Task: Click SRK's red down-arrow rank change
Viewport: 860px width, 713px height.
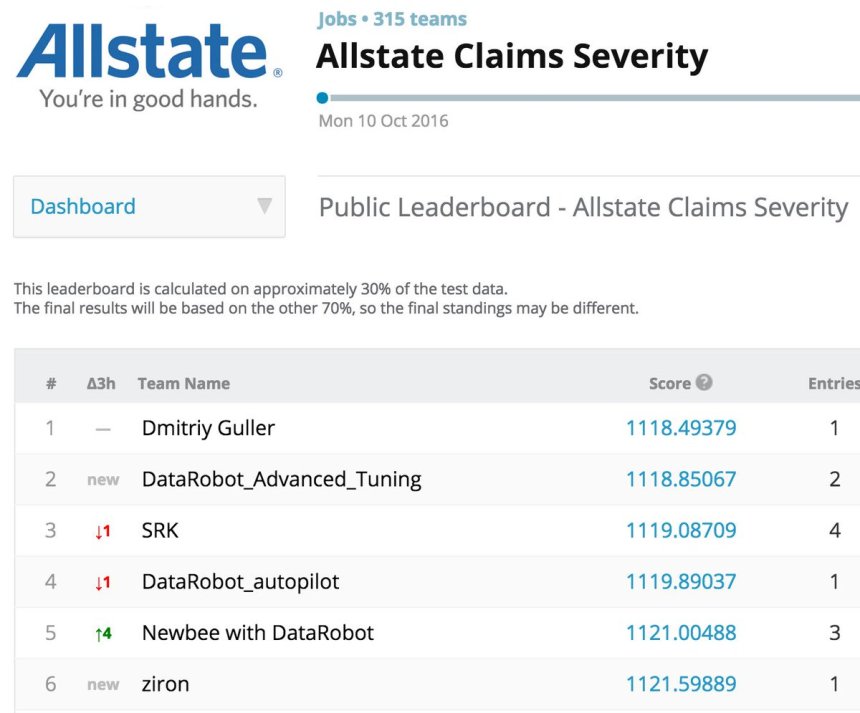Action: (x=102, y=531)
